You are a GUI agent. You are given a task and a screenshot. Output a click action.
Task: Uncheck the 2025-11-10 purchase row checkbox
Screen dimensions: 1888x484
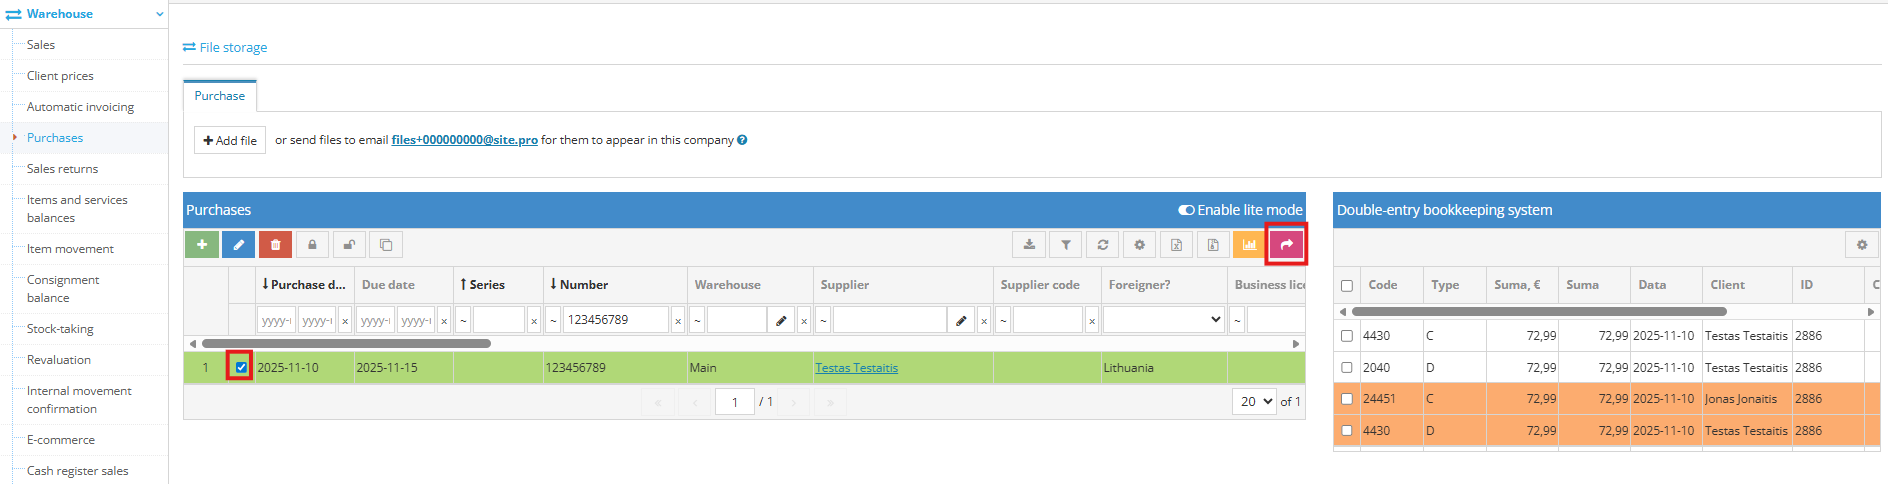coord(241,367)
